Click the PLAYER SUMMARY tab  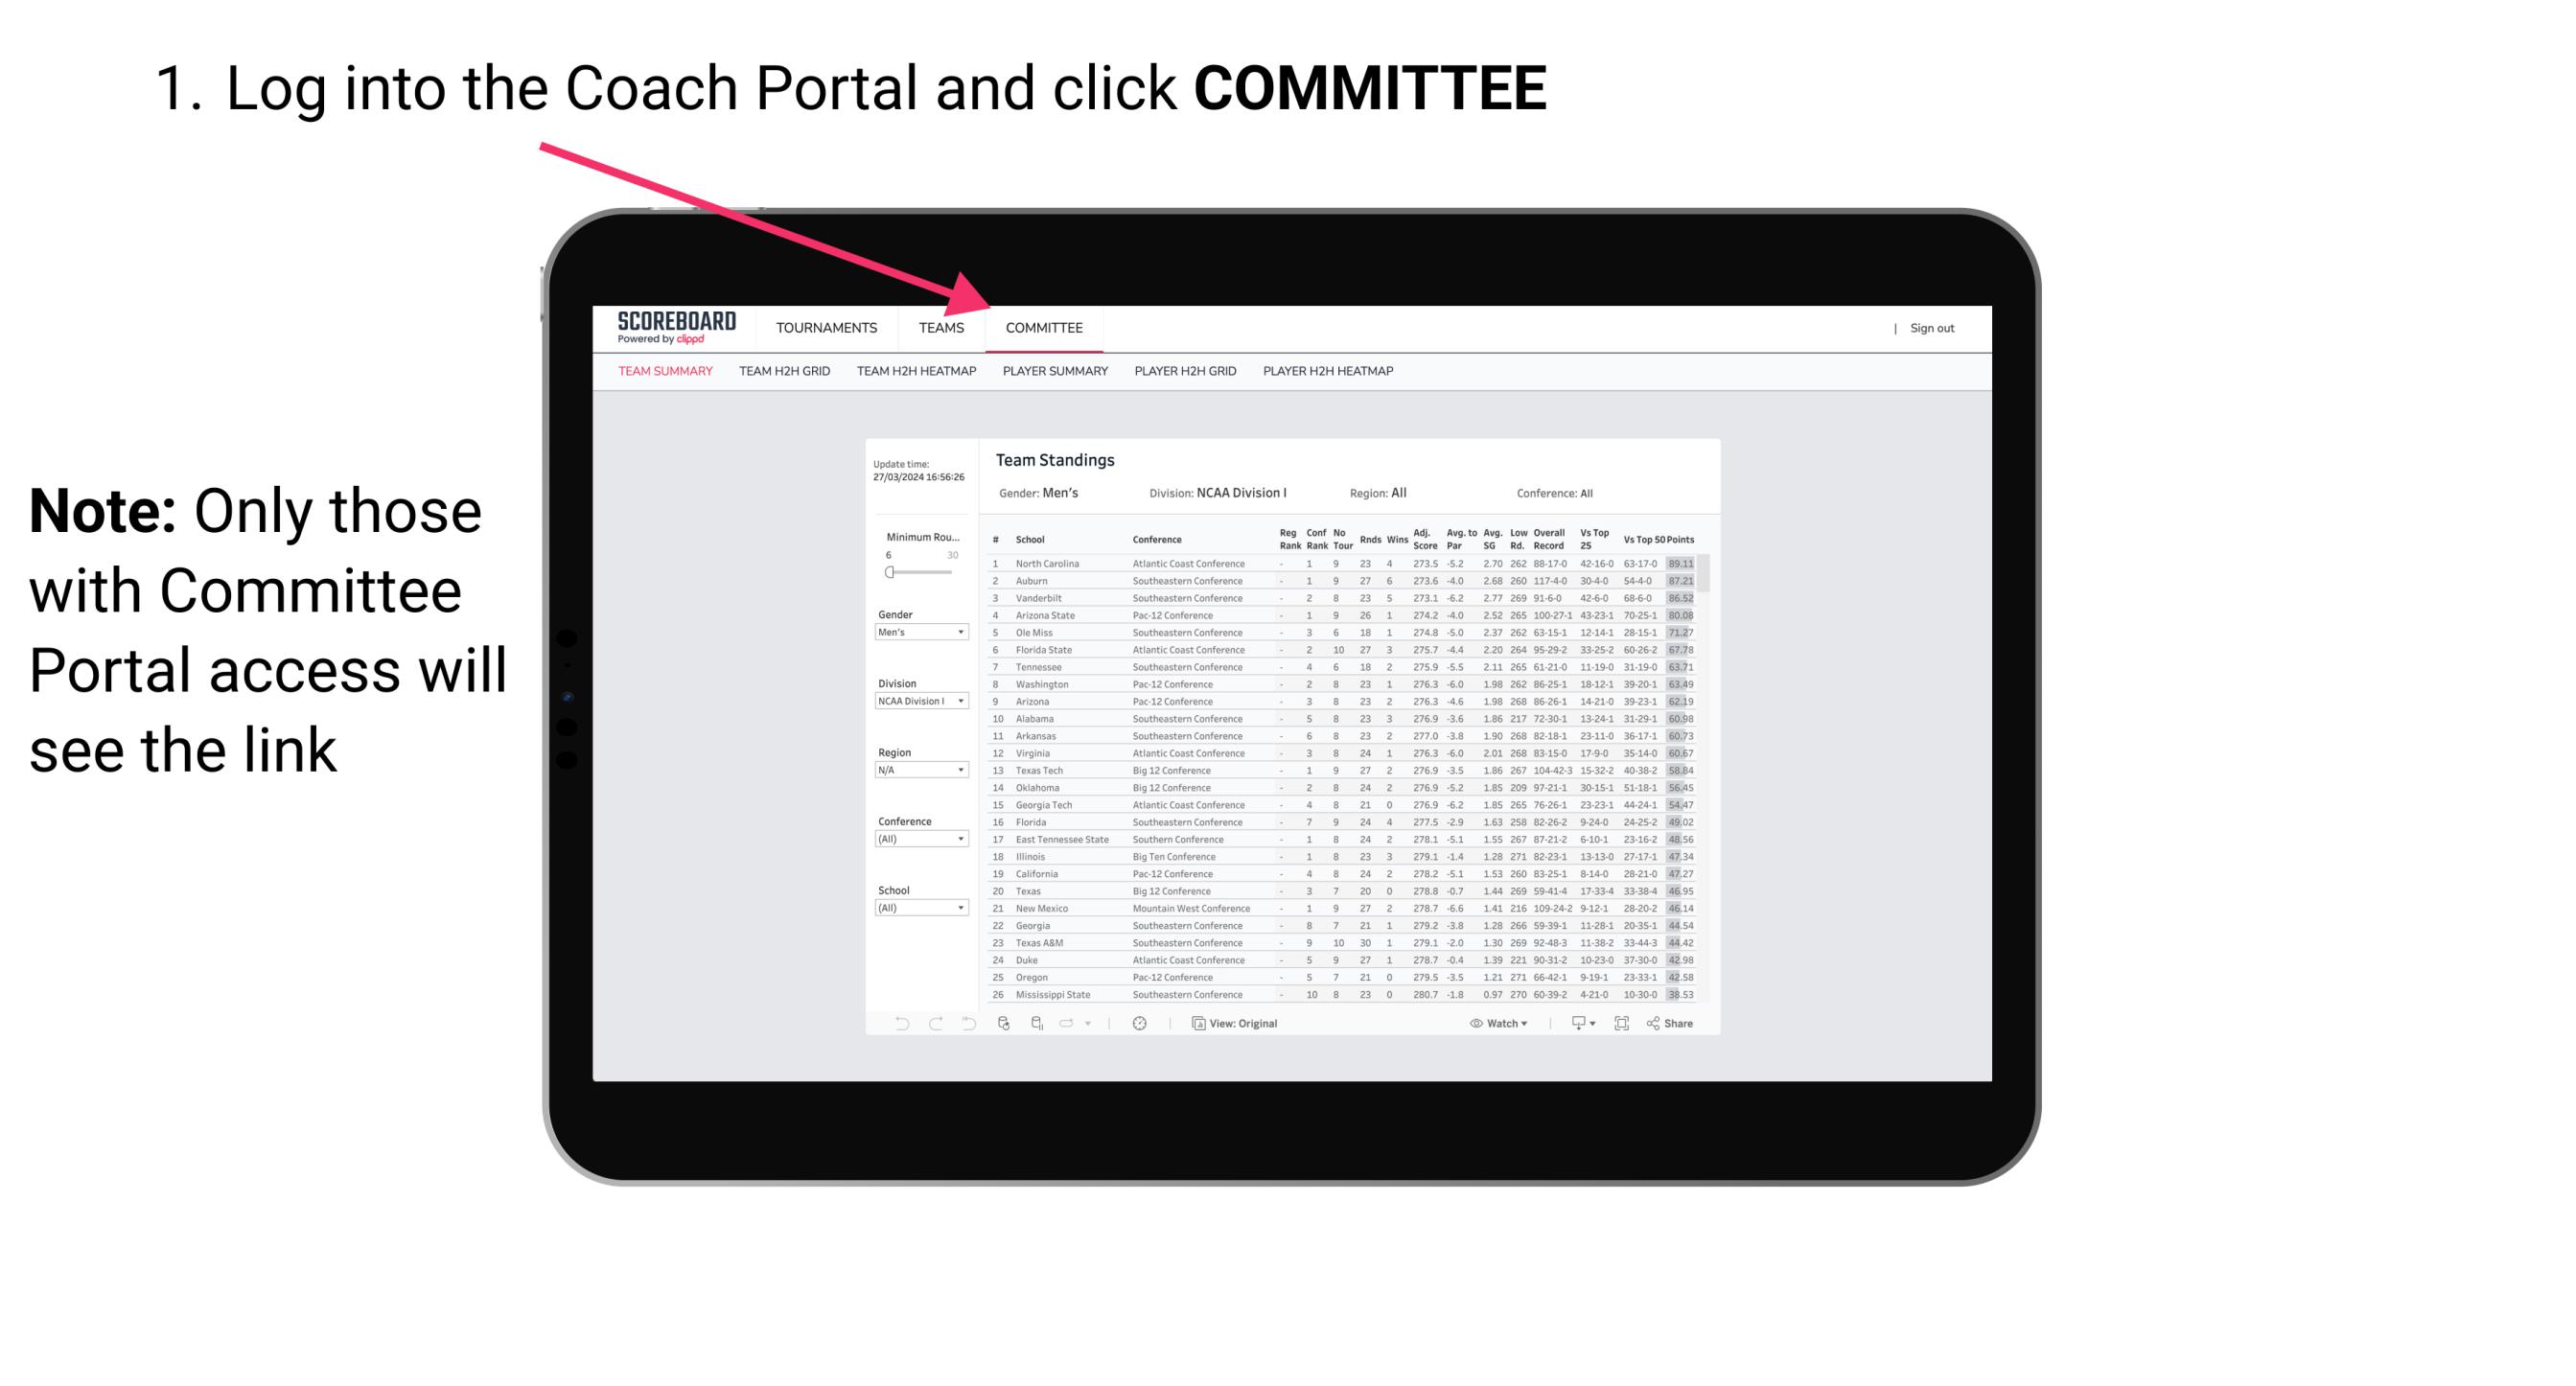tap(1054, 370)
